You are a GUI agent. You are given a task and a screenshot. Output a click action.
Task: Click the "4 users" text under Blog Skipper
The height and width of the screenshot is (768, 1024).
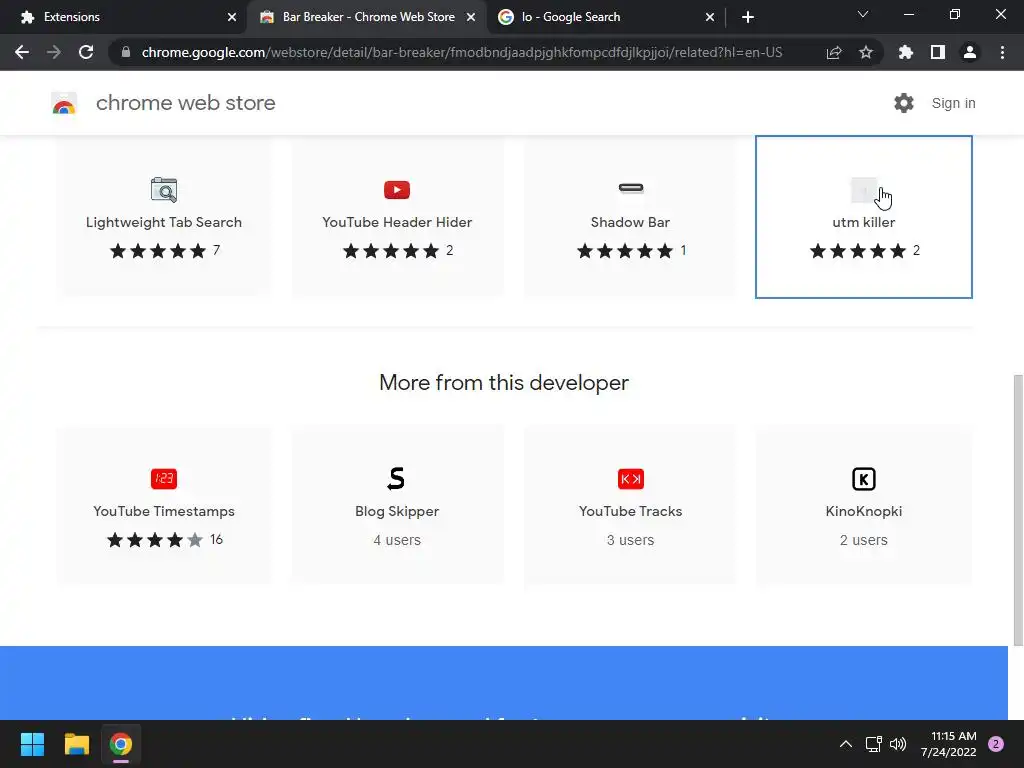[397, 540]
